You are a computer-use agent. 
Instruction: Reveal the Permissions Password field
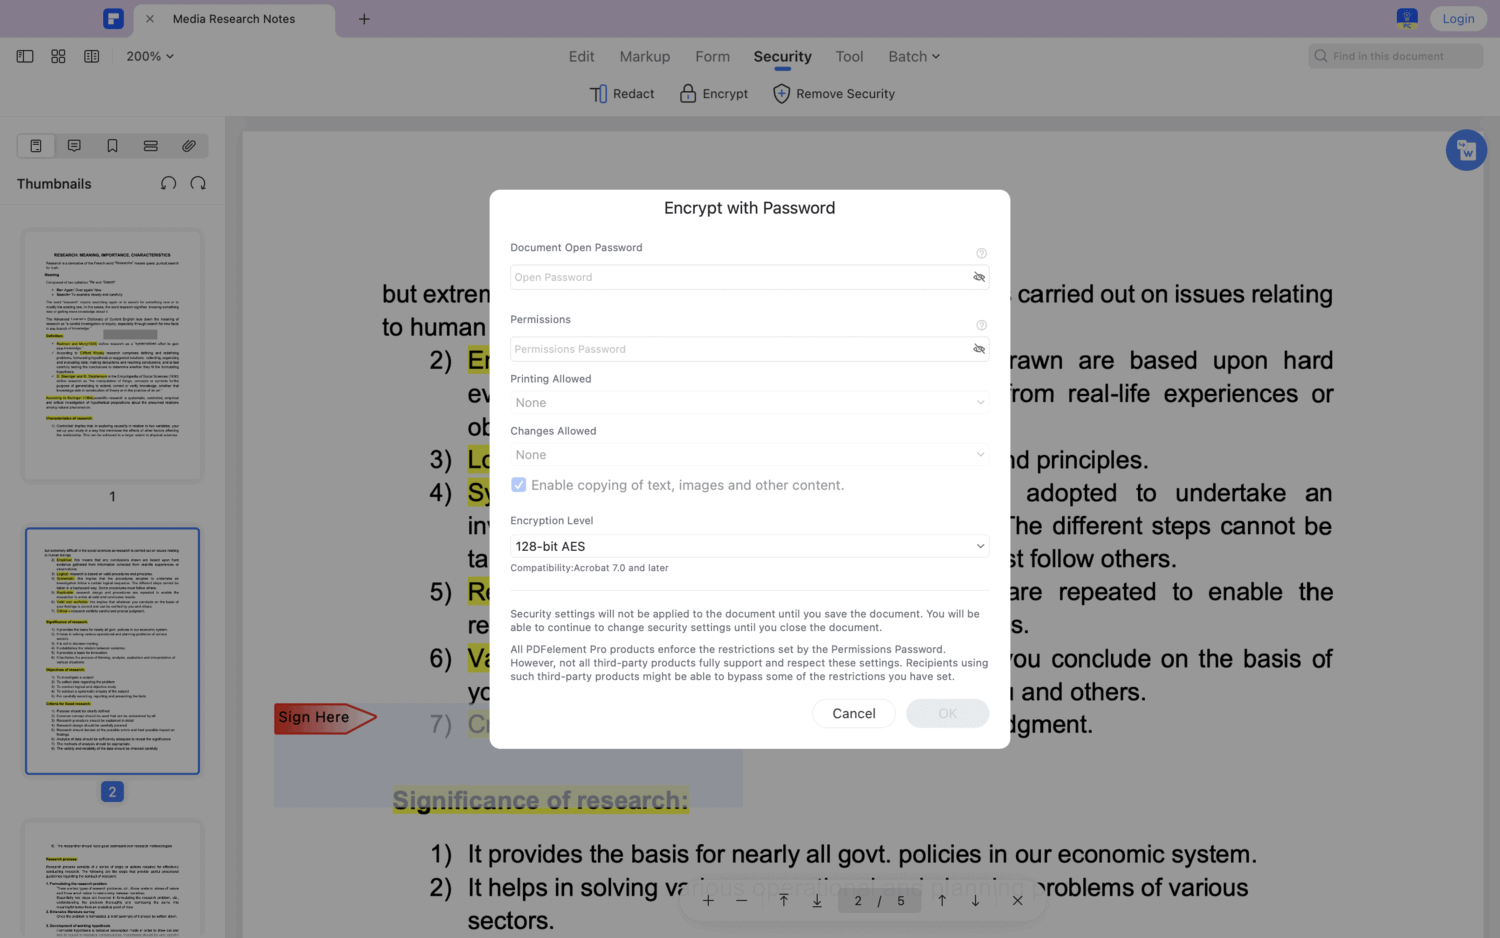tap(978, 349)
